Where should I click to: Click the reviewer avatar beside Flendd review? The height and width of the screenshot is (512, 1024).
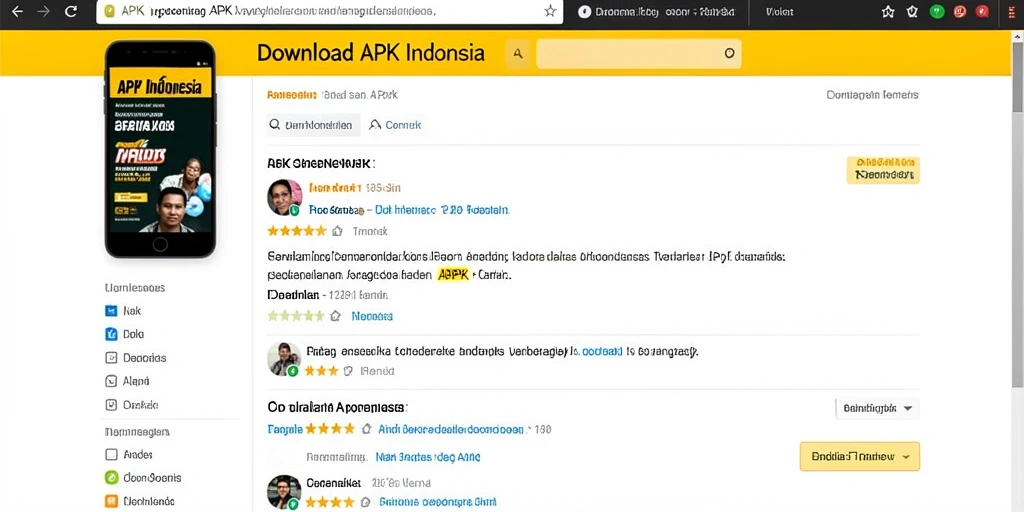click(x=285, y=359)
